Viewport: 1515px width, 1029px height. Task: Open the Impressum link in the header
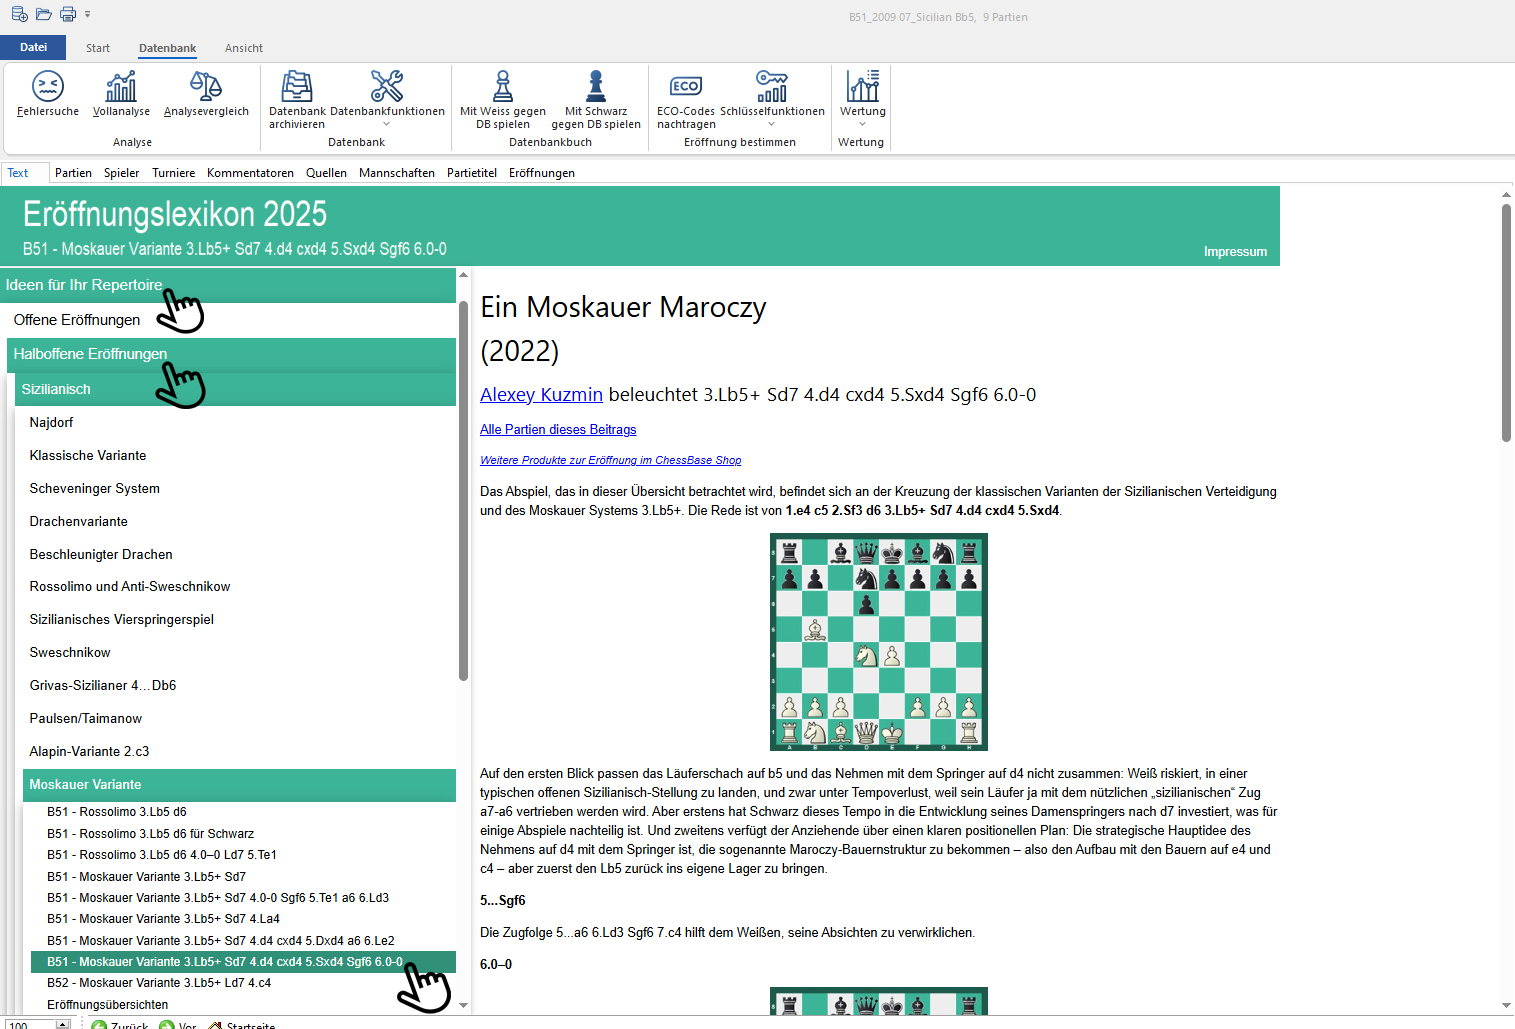1235,252
